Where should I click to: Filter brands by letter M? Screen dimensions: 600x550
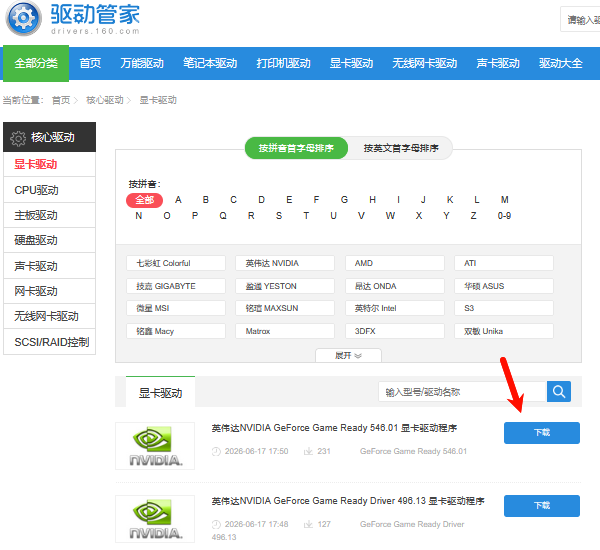click(504, 200)
